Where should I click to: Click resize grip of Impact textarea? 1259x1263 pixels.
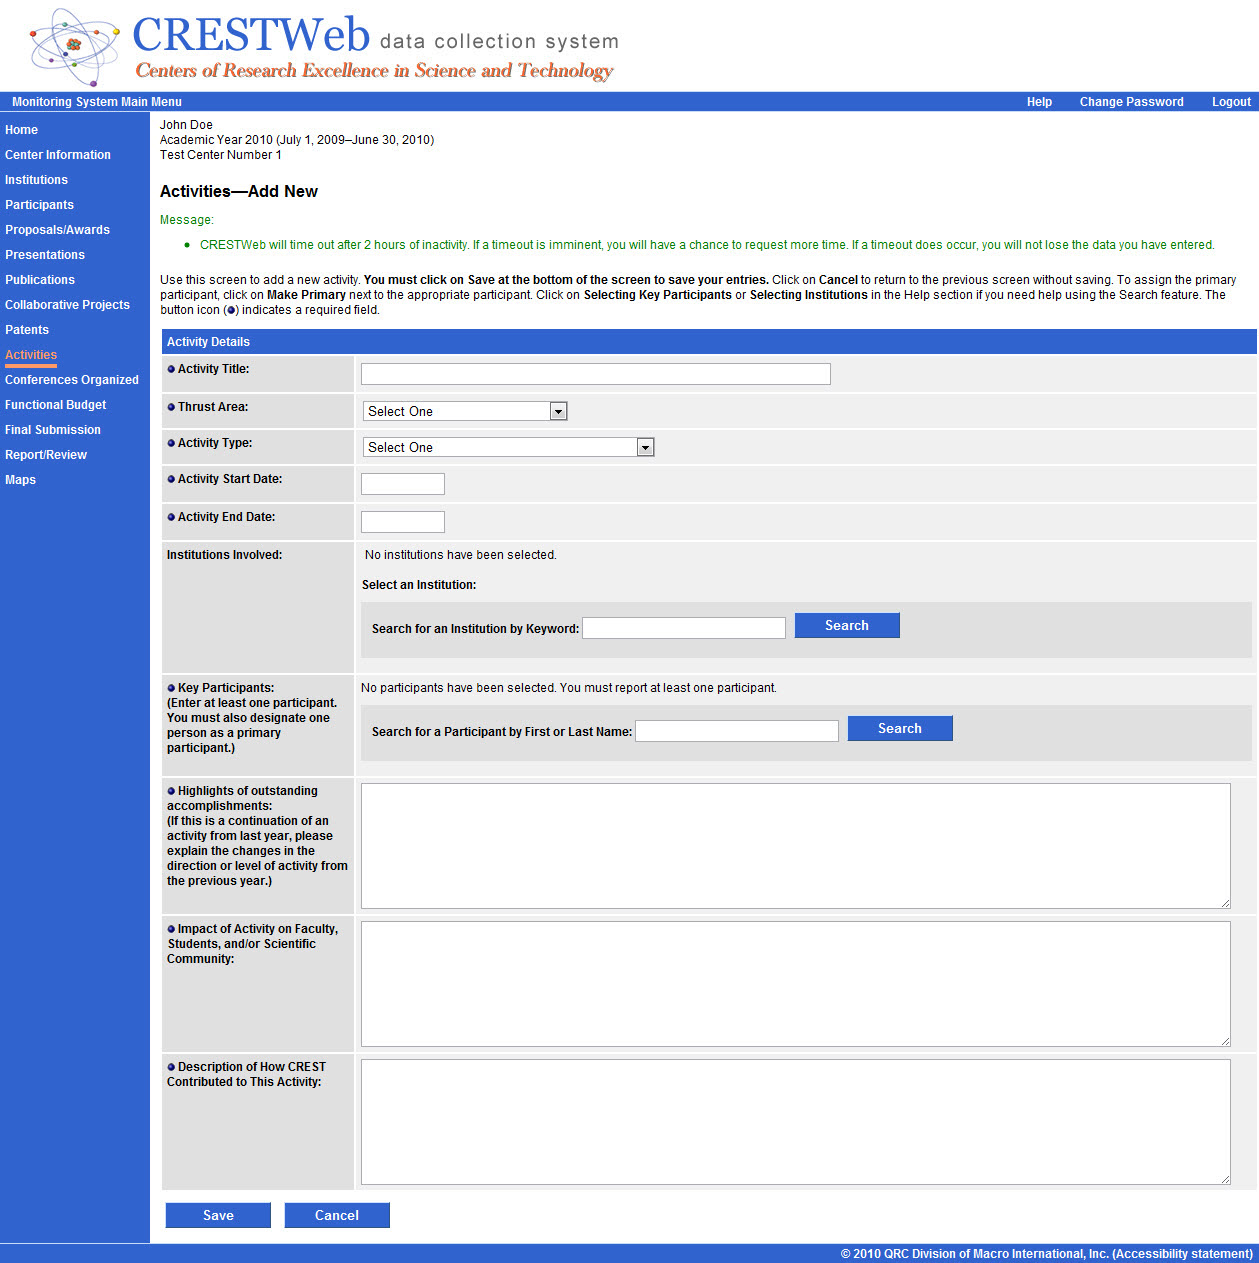[x=1225, y=1041]
